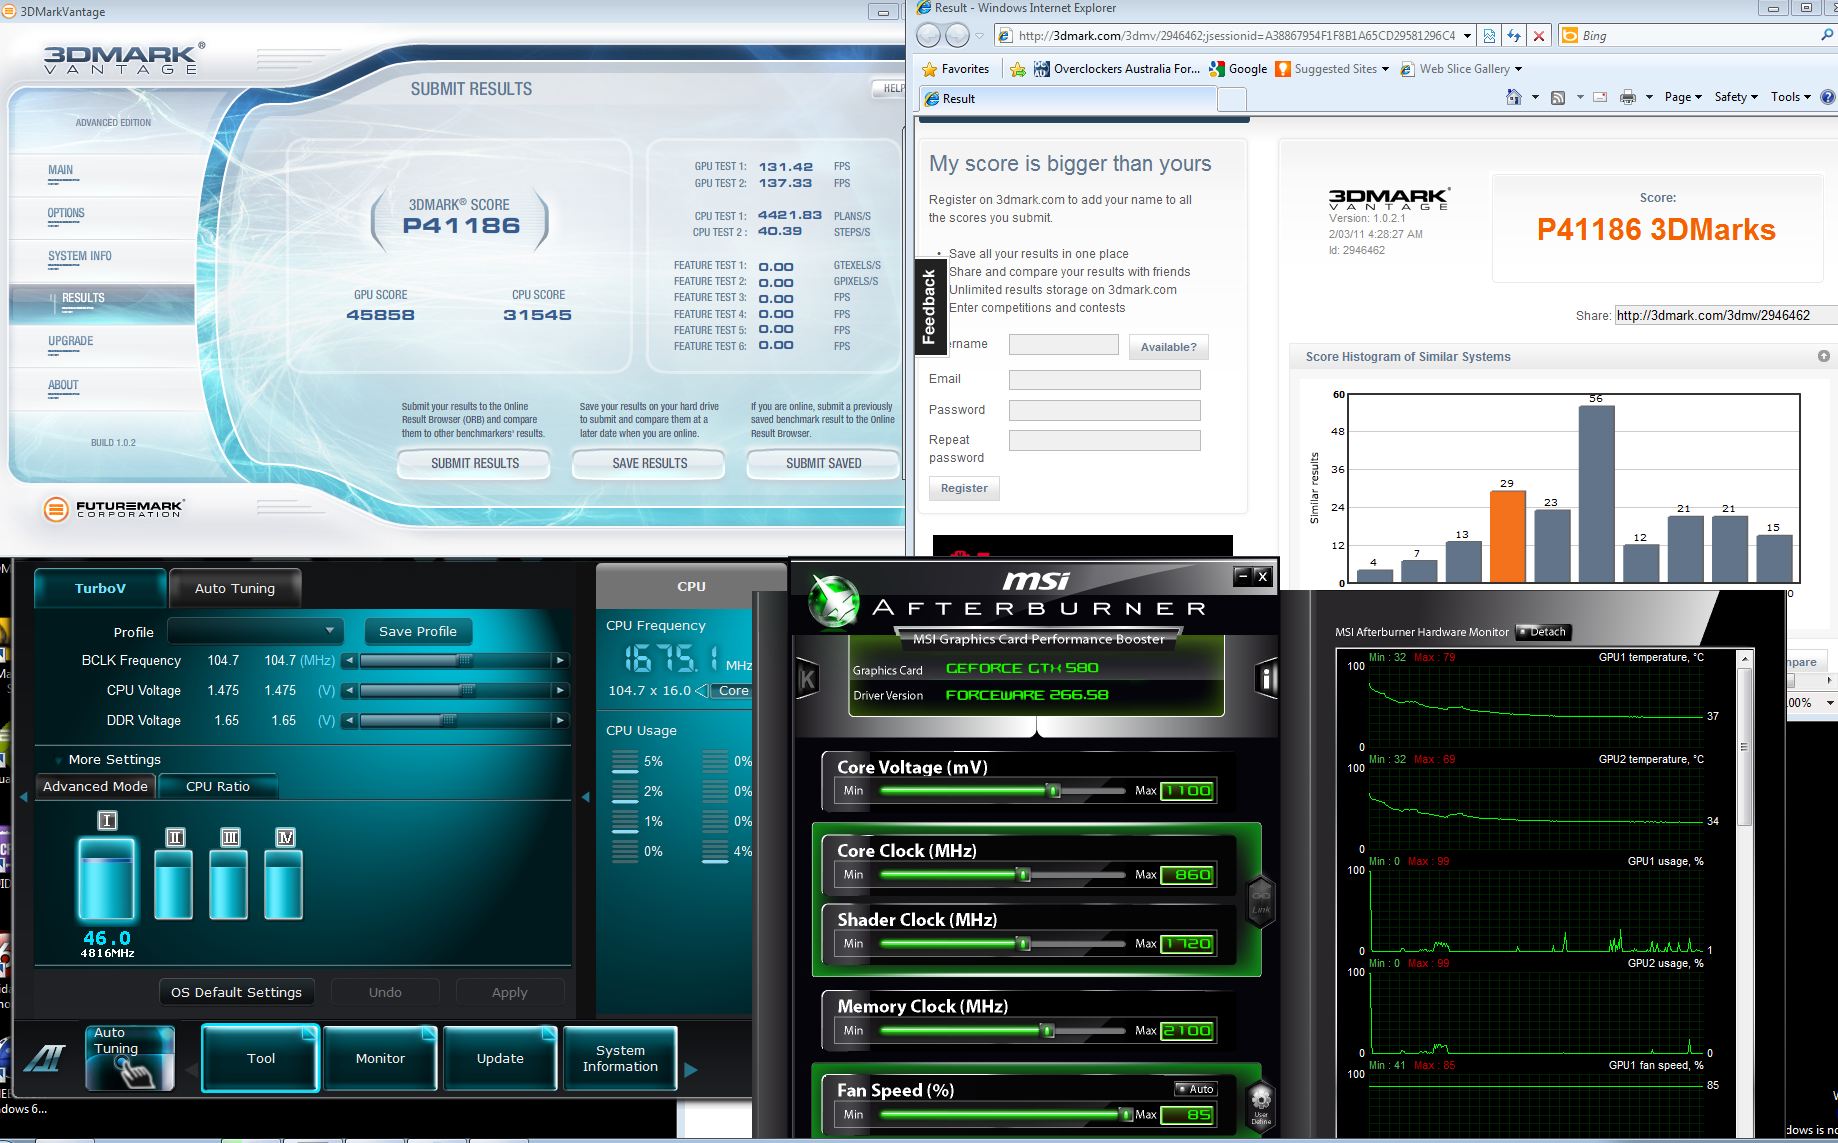Open the TurboV Profile dropdown

(x=255, y=631)
